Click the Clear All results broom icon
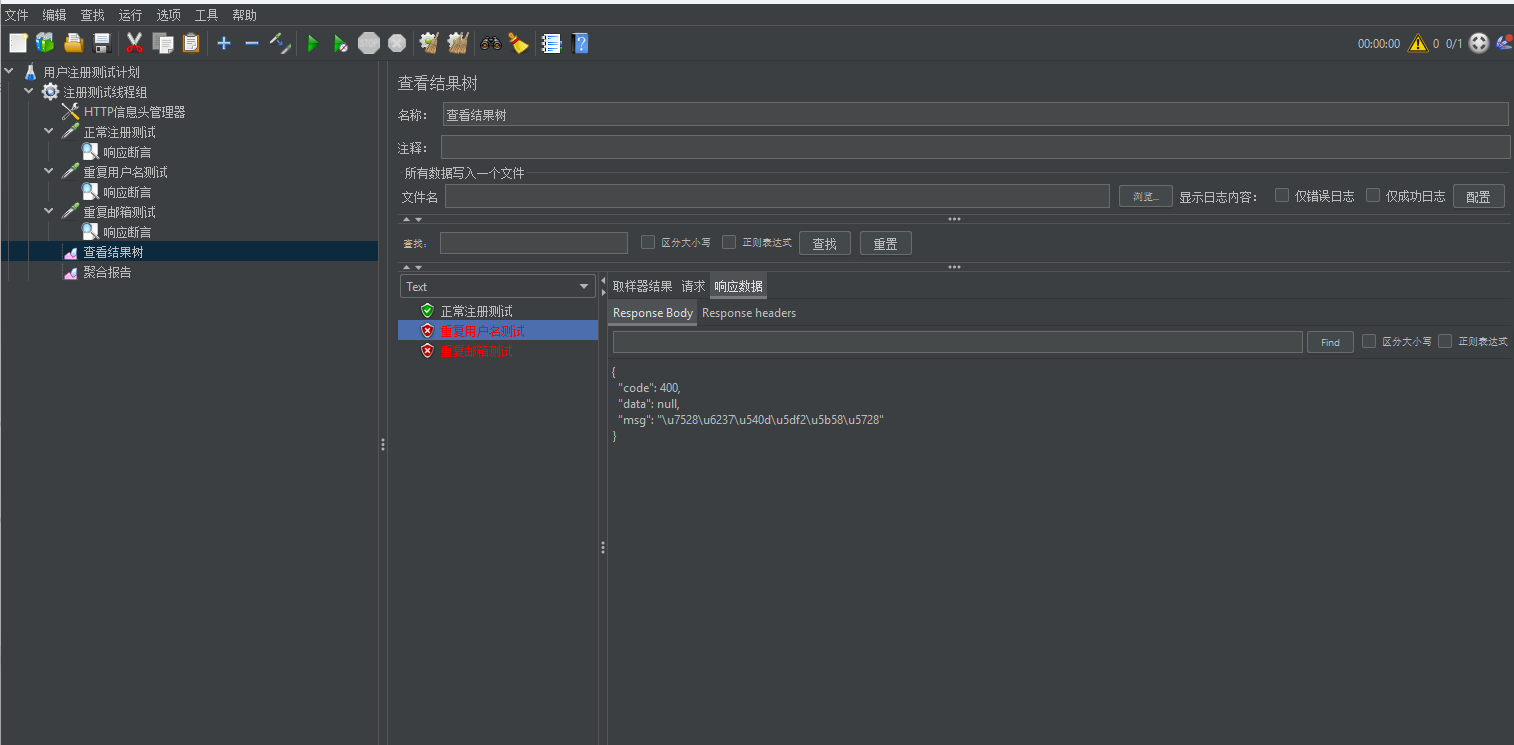Viewport: 1514px width, 745px height. pos(457,43)
